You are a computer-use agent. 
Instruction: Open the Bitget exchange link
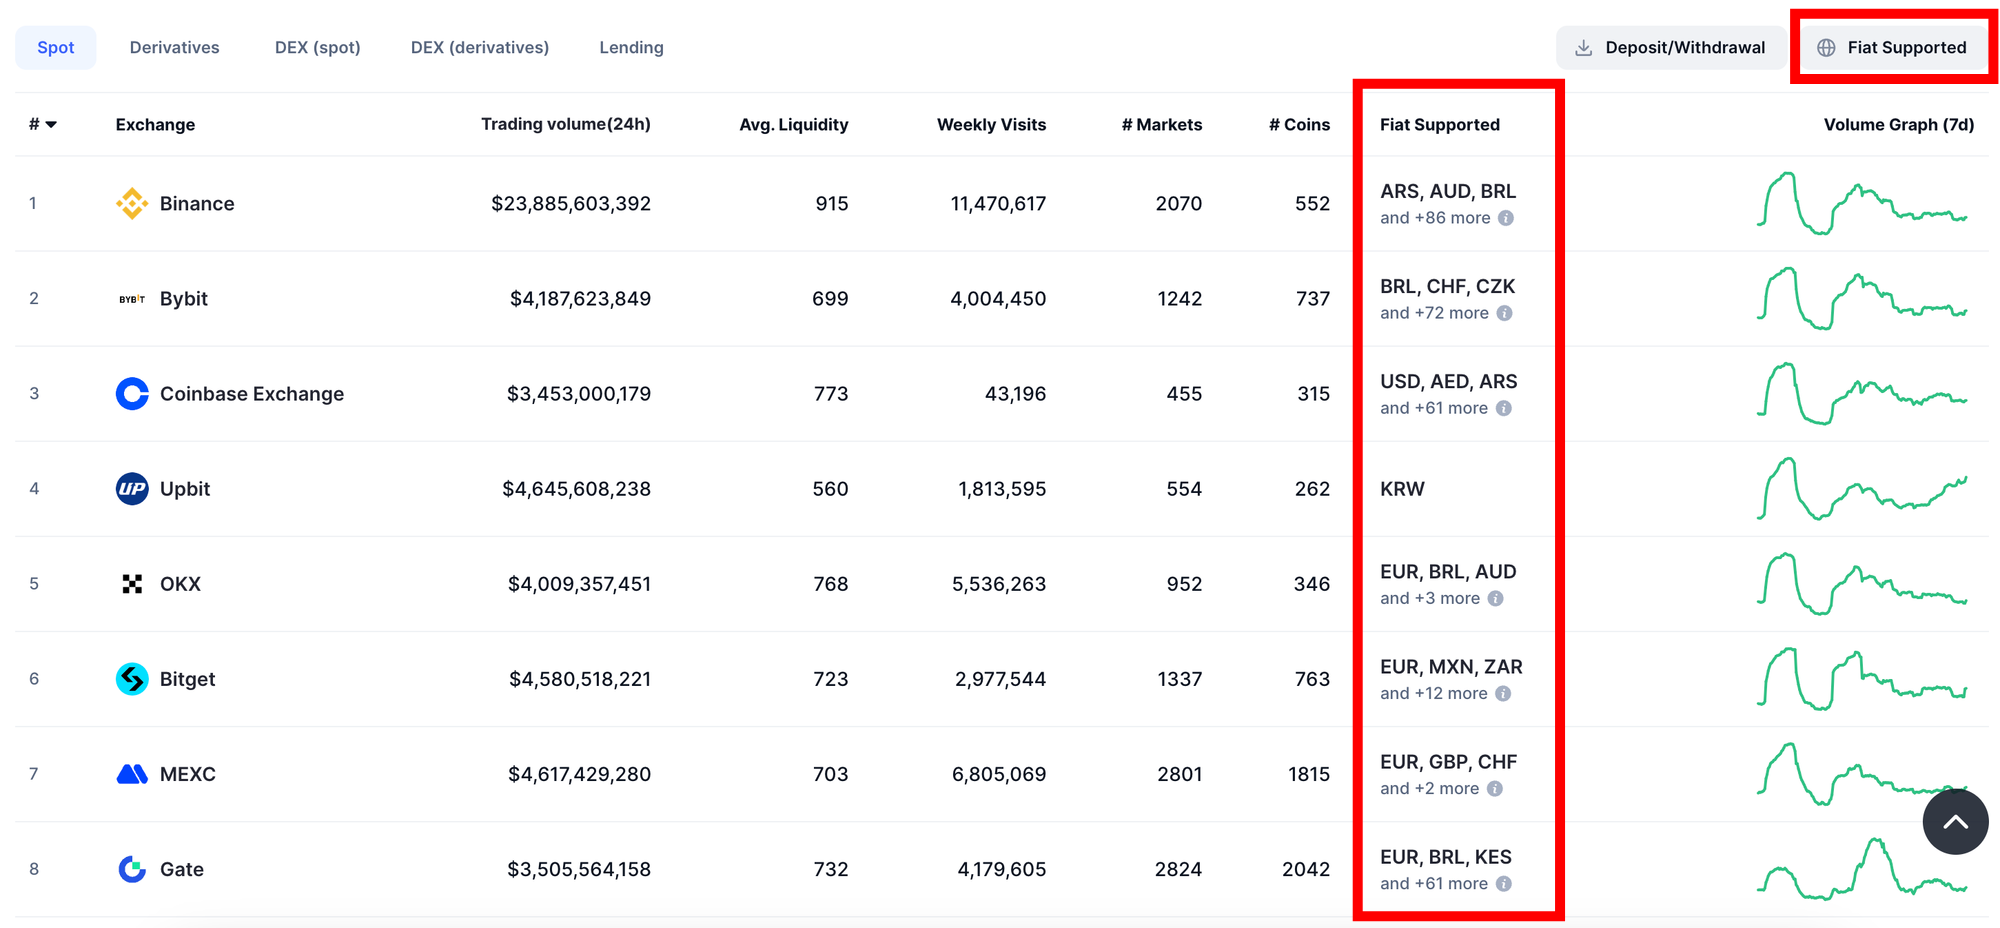coord(187,679)
